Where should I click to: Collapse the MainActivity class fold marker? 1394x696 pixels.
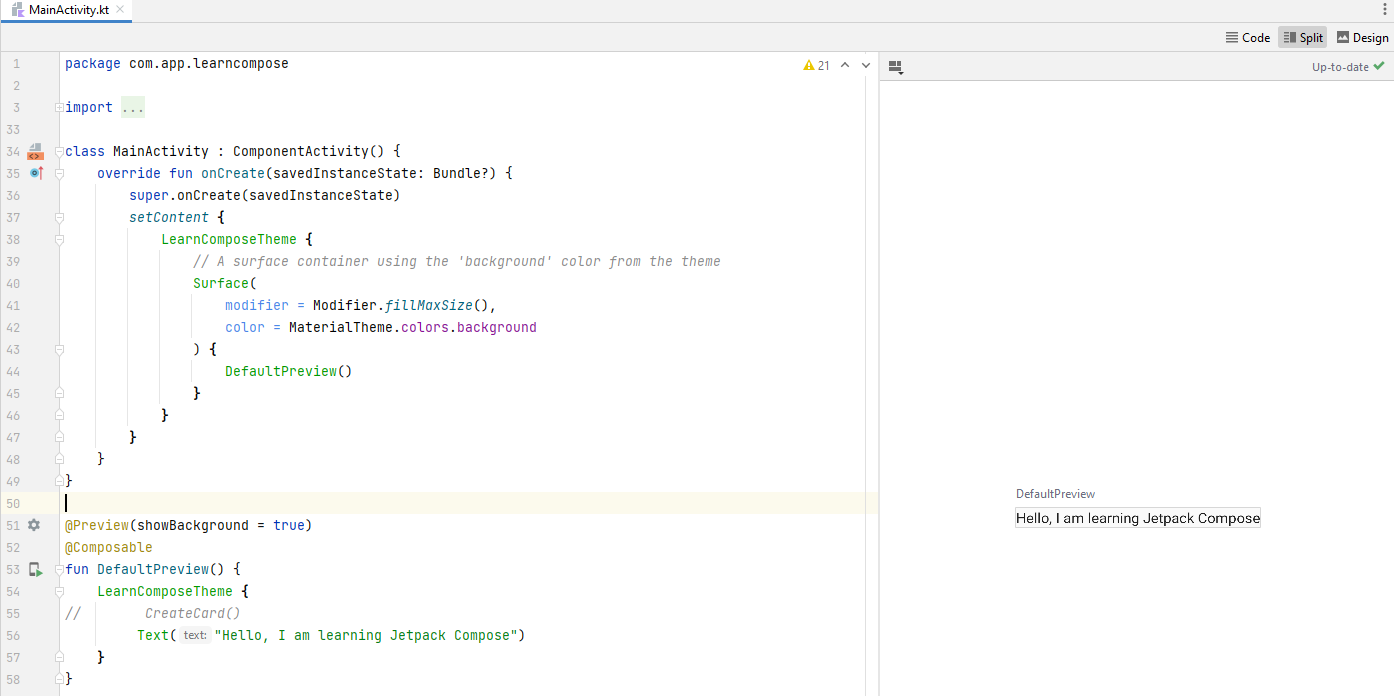coord(59,151)
